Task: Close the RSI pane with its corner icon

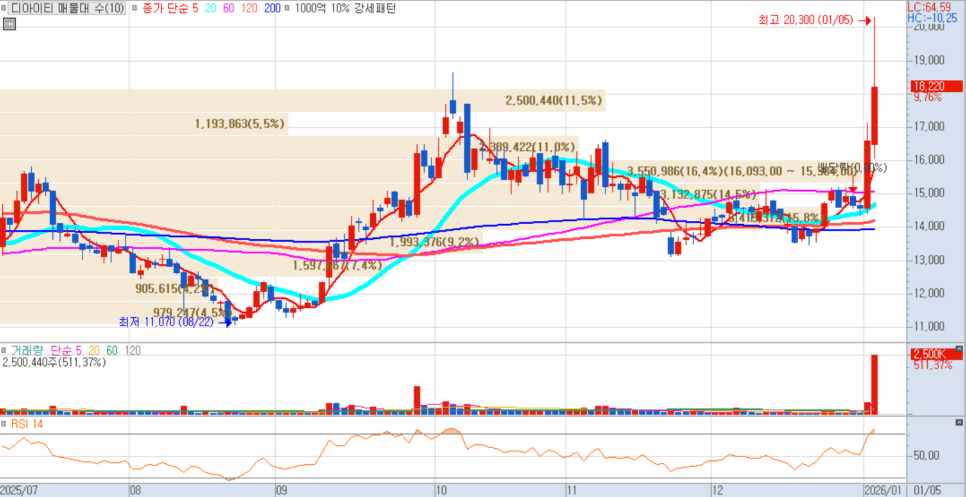Action: [x=959, y=423]
